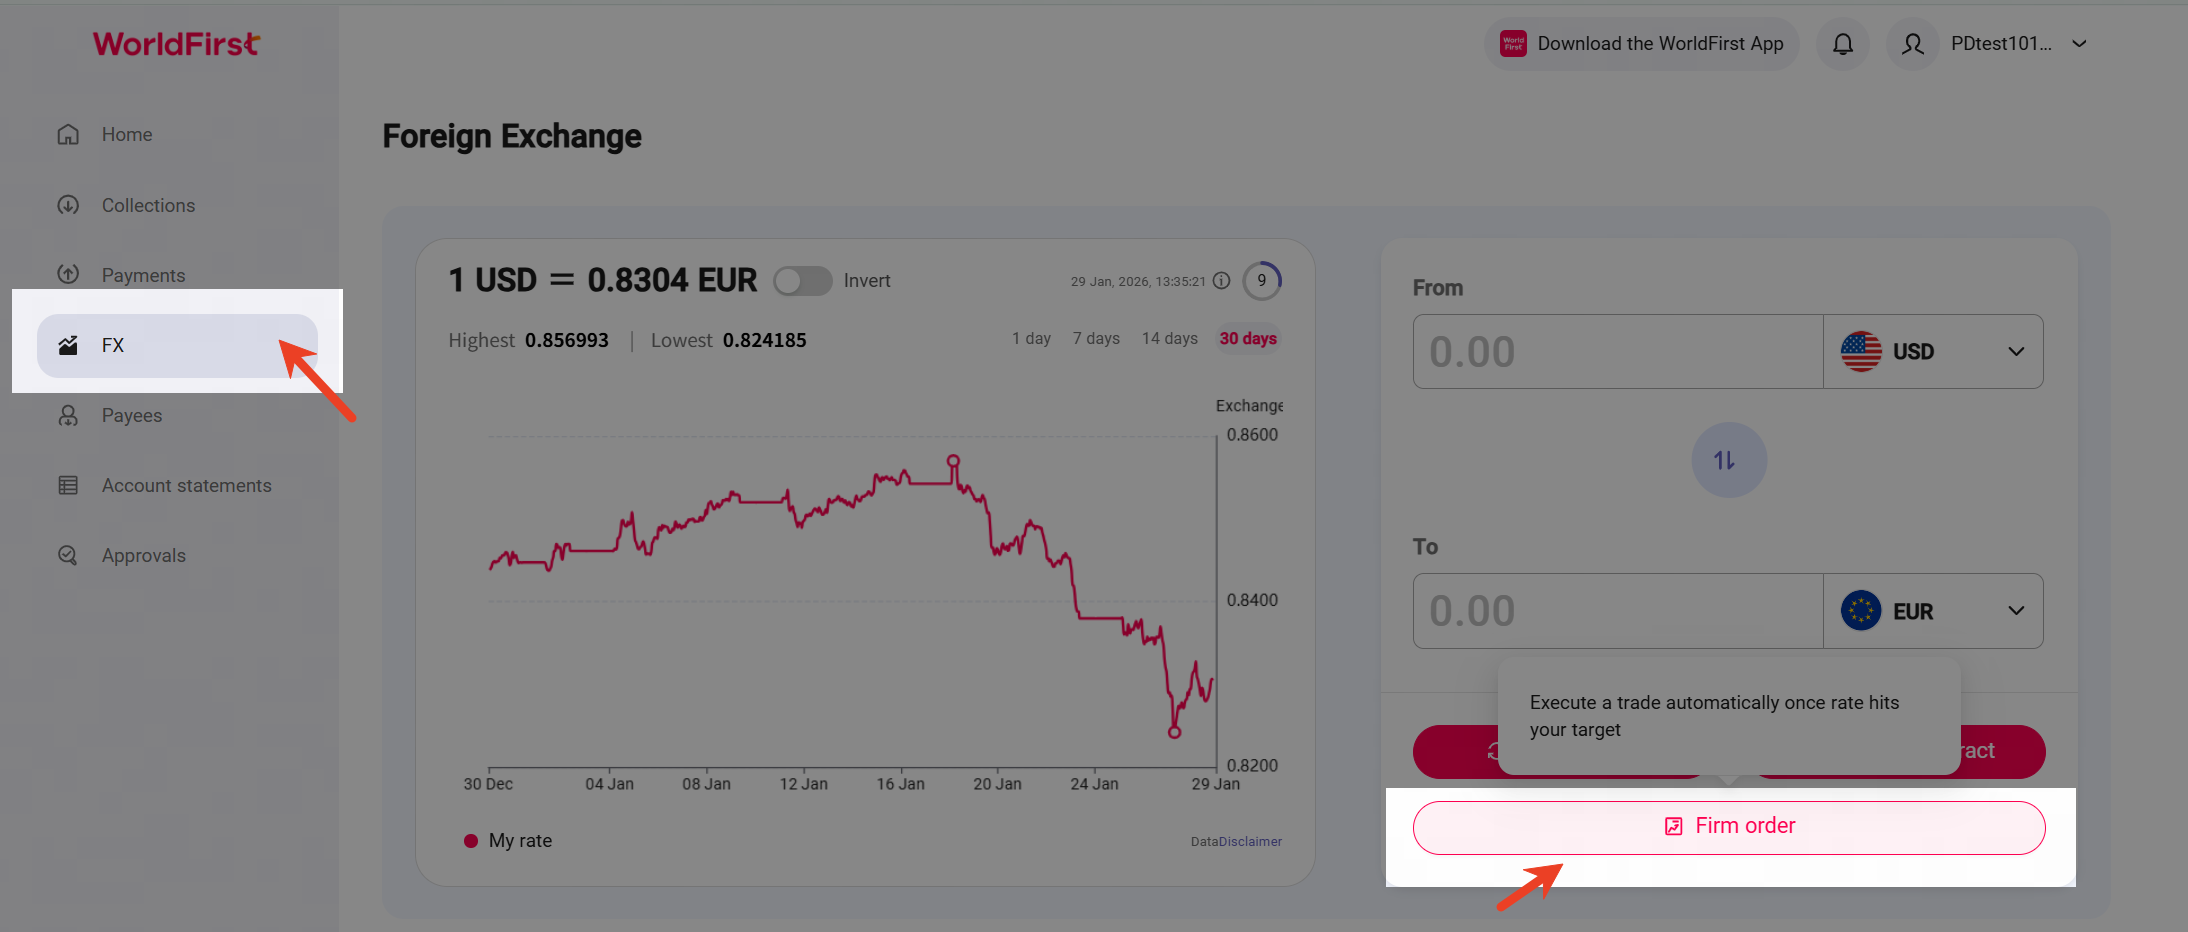Click the notification bell icon
The width and height of the screenshot is (2188, 932).
(1842, 44)
